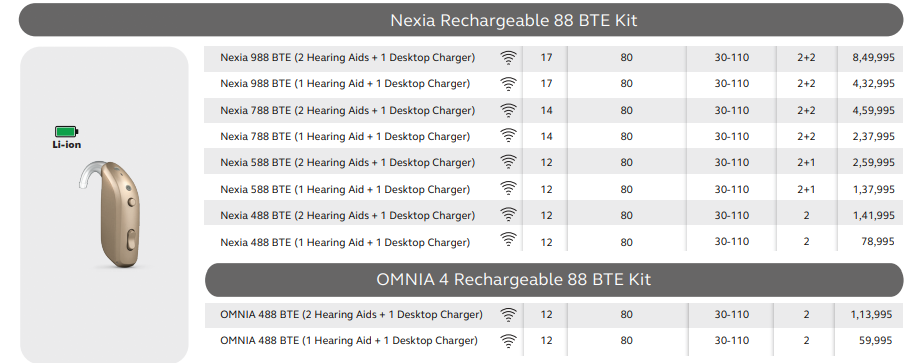Viewport: 922px width, 363px height.
Task: Click Nexia 788 BTE (1 Hearing Aid) product name
Action: [x=345, y=136]
